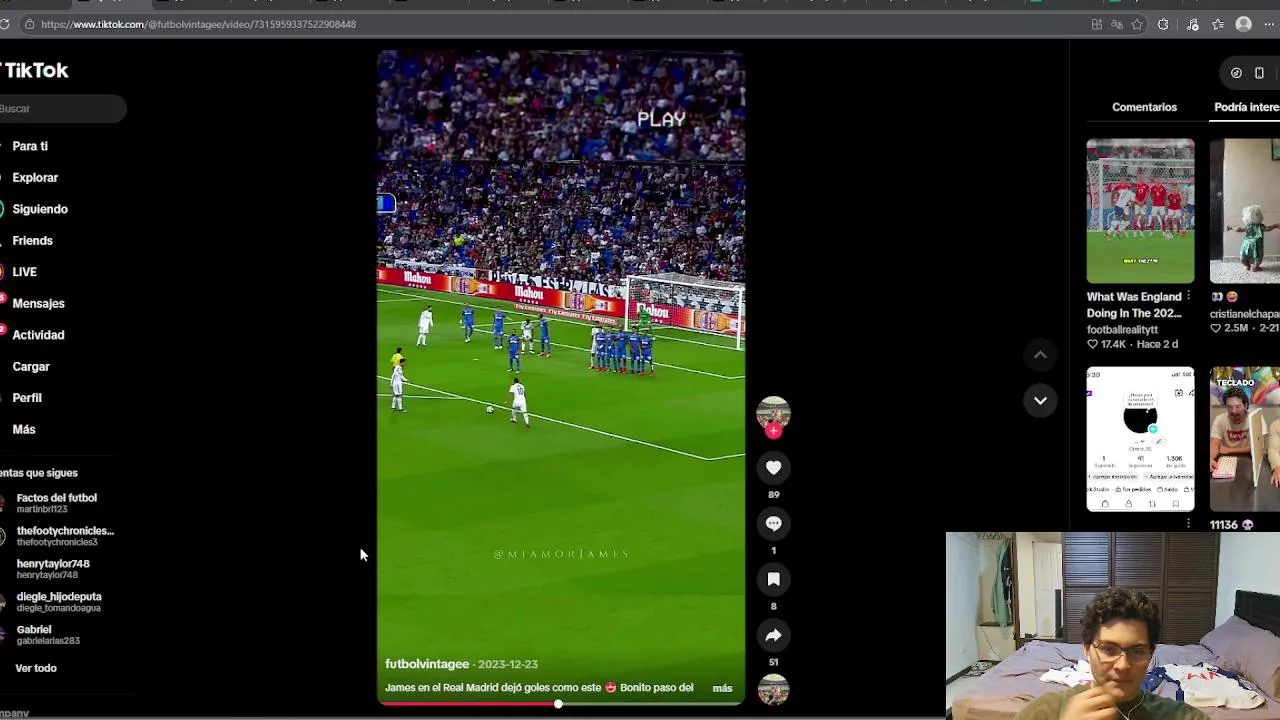Open the futbolvintagee creator name
The image size is (1280, 720).
pos(427,664)
